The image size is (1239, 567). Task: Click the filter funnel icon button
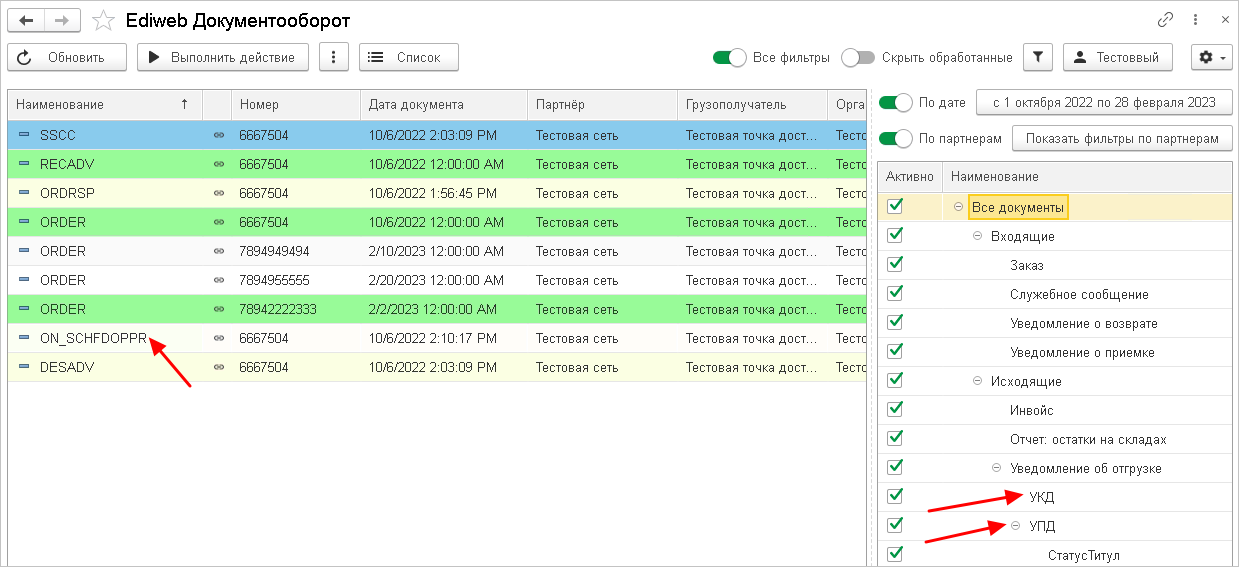pyautogui.click(x=1038, y=58)
